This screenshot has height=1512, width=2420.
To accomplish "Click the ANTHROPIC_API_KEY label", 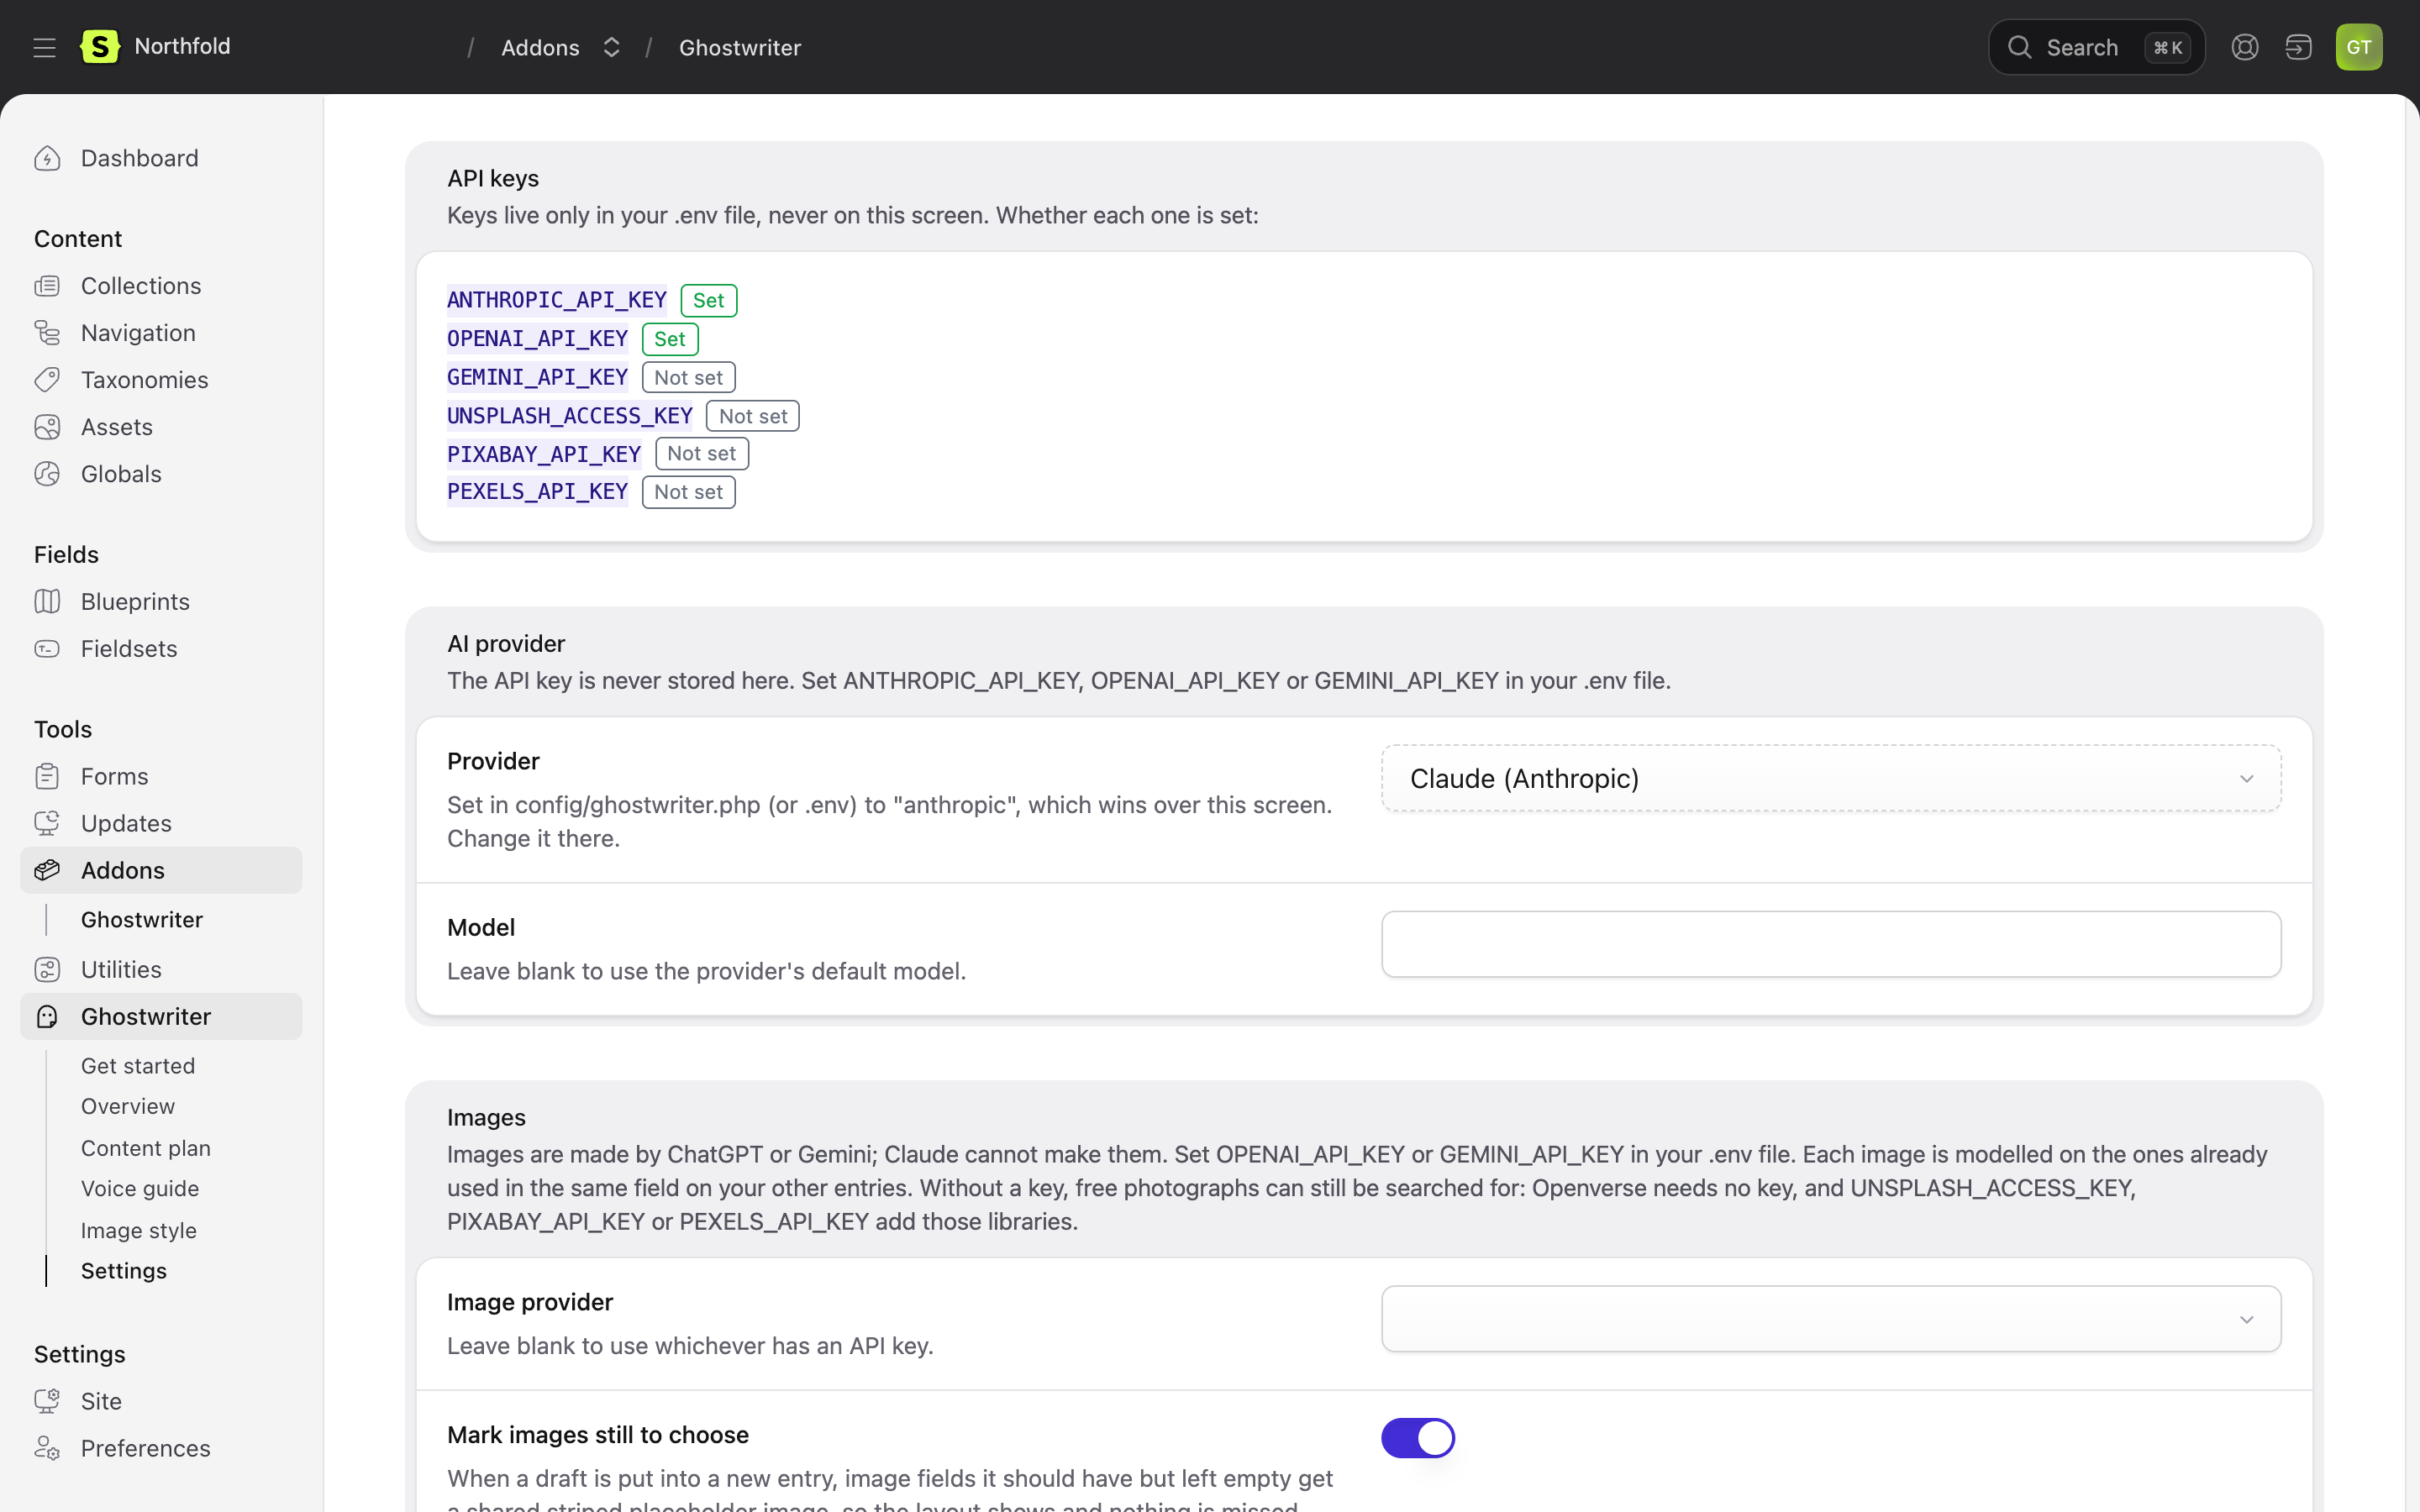I will 556,300.
